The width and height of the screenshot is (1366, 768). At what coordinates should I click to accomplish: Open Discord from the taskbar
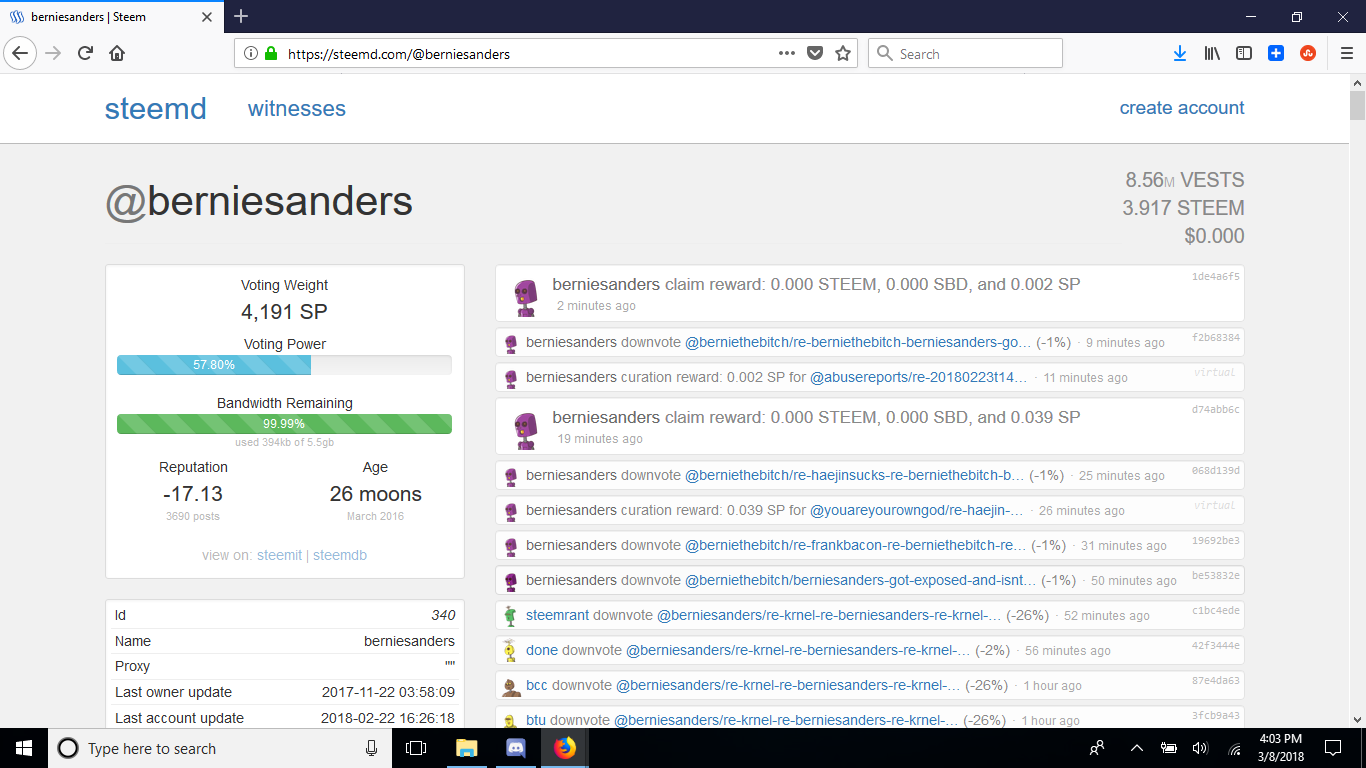(x=515, y=748)
